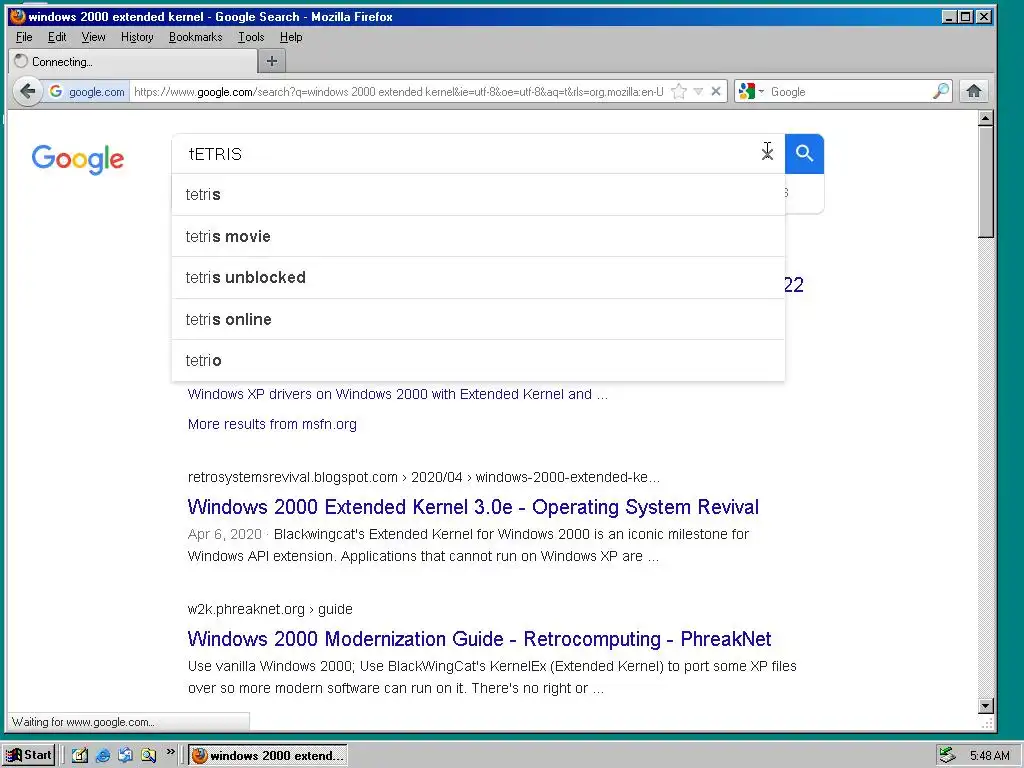1024x768 pixels.
Task: Click the search bar magnifying glass icon
Action: [941, 91]
